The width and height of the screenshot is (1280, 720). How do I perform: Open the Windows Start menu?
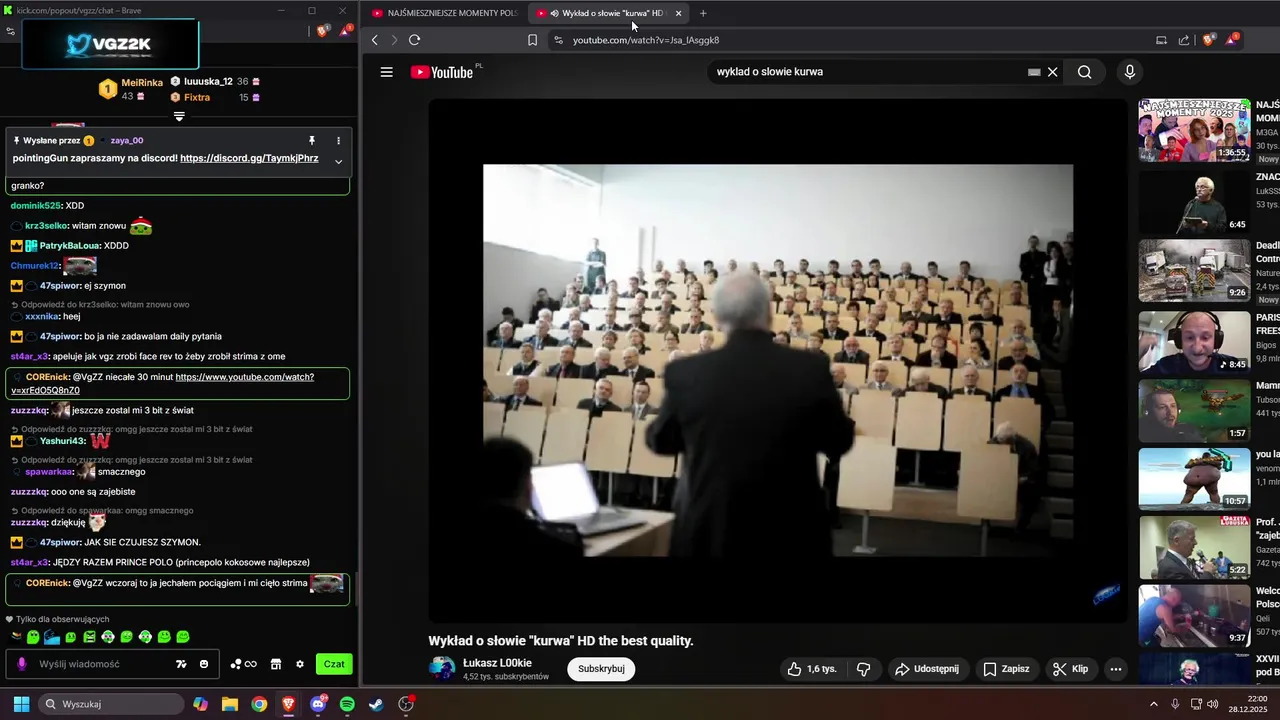tap(21, 704)
